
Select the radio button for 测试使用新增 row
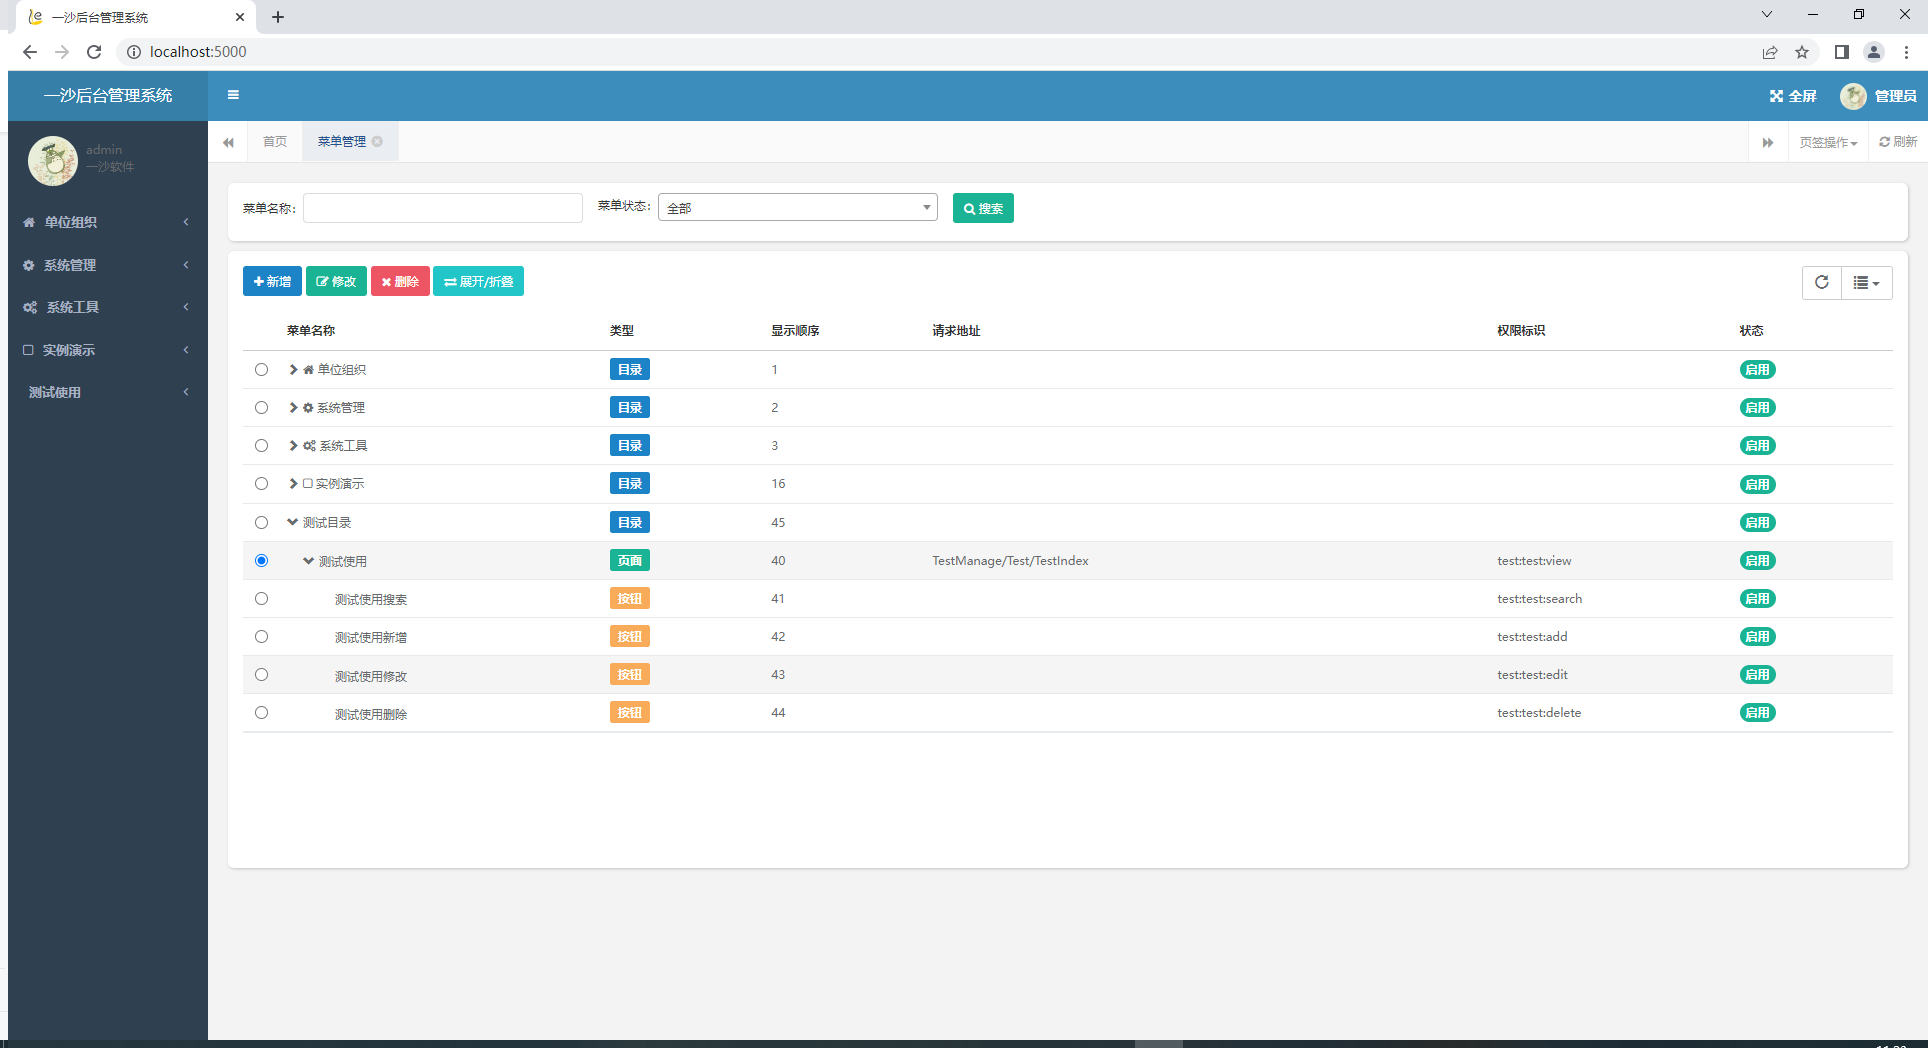[x=261, y=636]
